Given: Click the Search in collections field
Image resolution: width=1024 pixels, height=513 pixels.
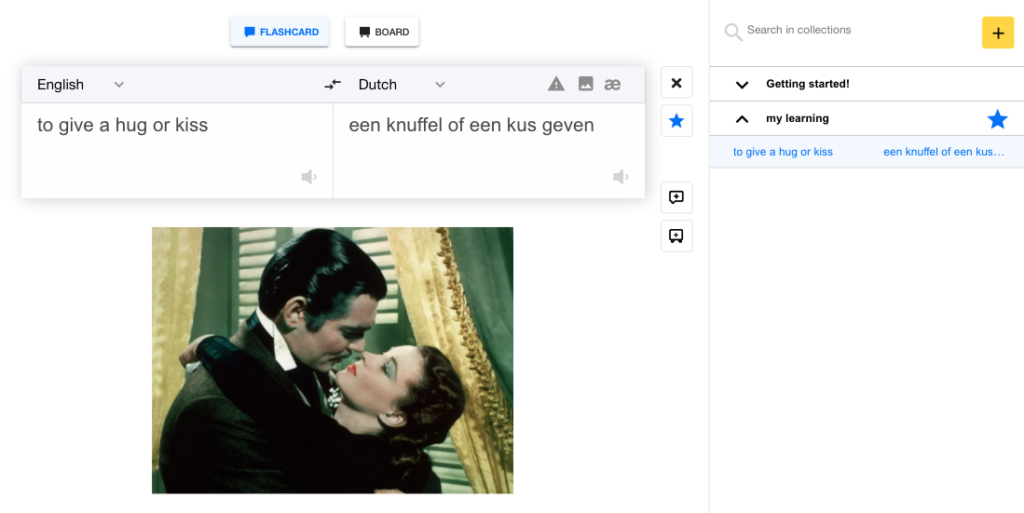Looking at the screenshot, I should pos(850,31).
